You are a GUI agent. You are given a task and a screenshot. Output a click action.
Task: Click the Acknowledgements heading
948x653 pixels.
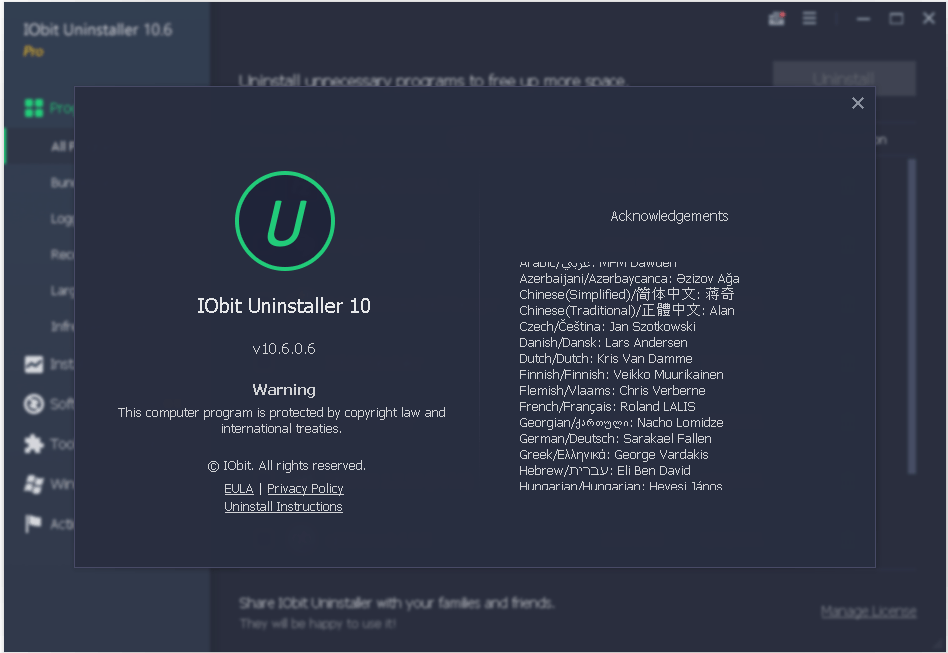(669, 216)
